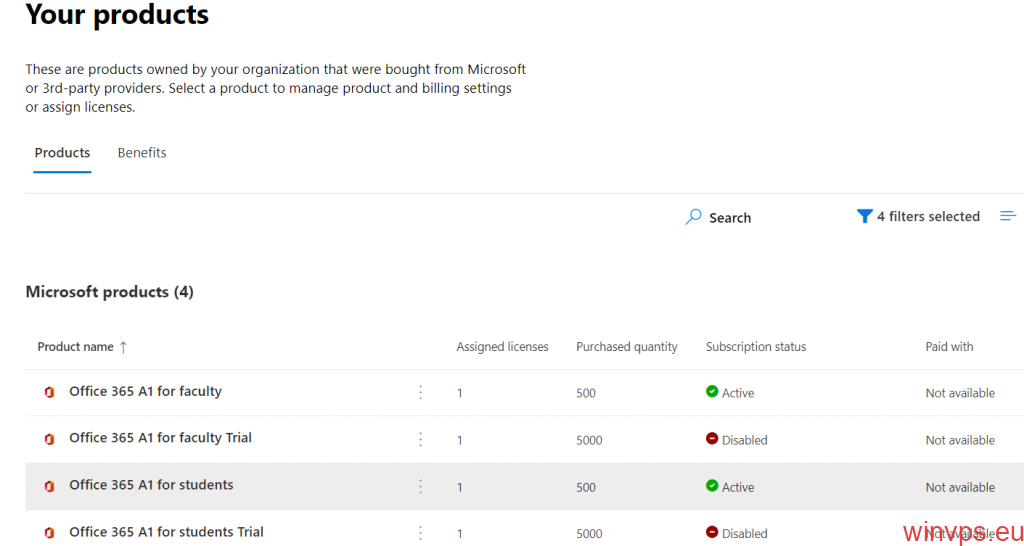1024x546 pixels.
Task: Click the Office icon beside A1 for students
Action: 49,486
